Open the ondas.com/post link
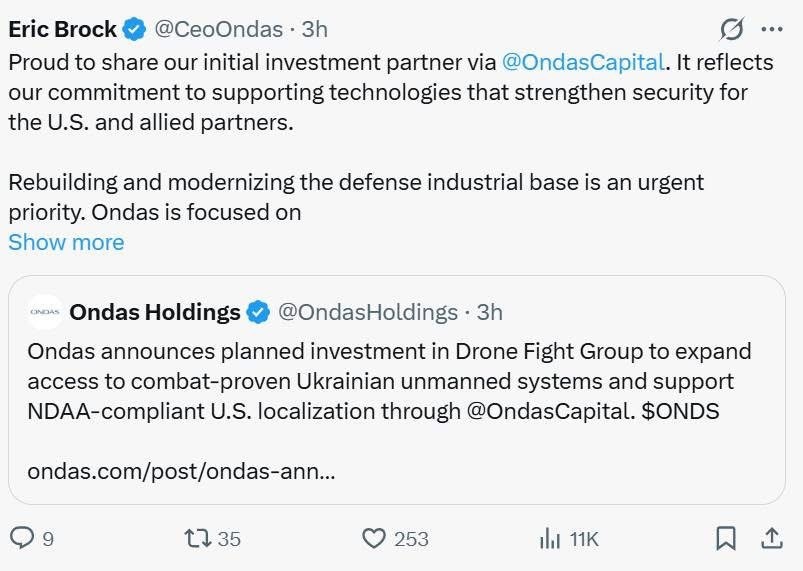Viewport: 803px width, 571px height. tap(181, 471)
